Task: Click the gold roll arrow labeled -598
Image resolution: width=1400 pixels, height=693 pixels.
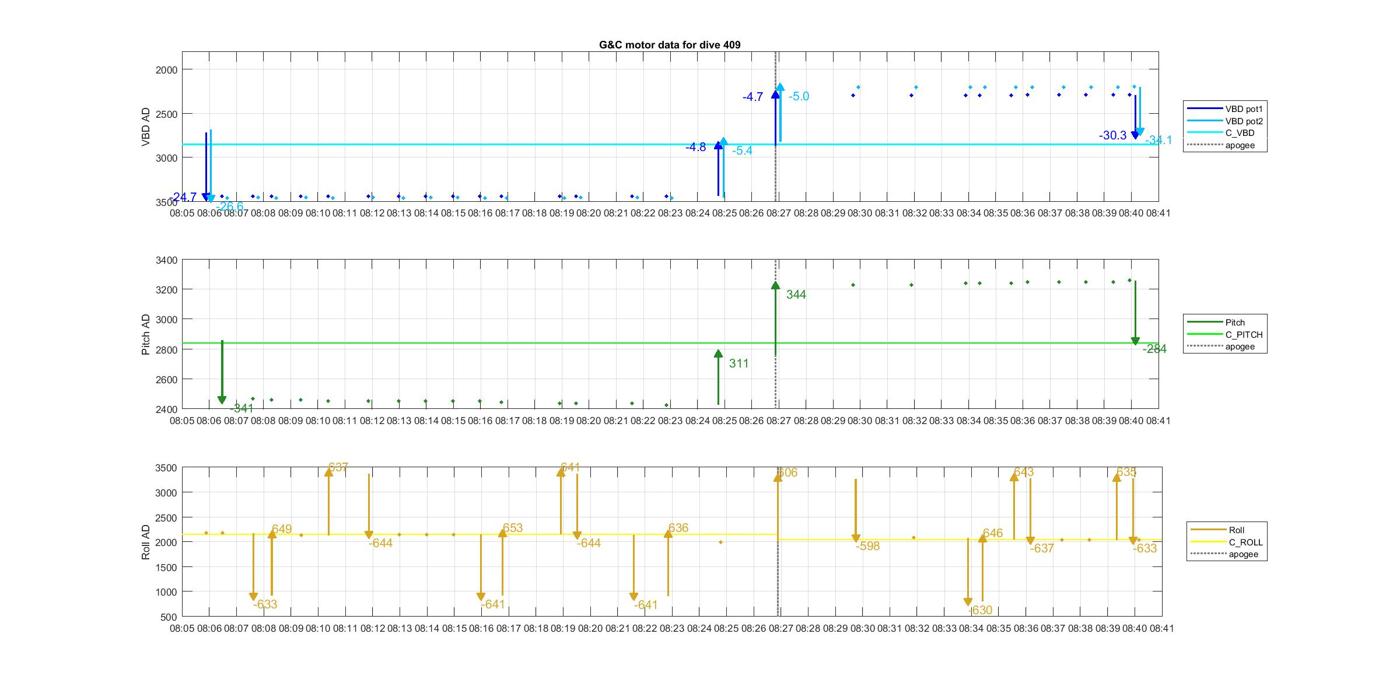Action: click(x=856, y=511)
